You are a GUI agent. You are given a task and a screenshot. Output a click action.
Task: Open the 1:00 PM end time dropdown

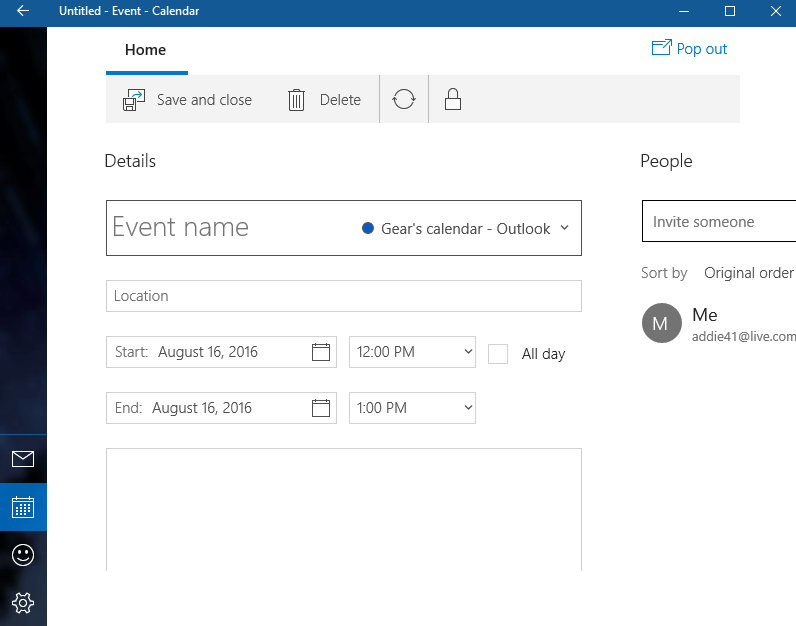pyautogui.click(x=412, y=408)
